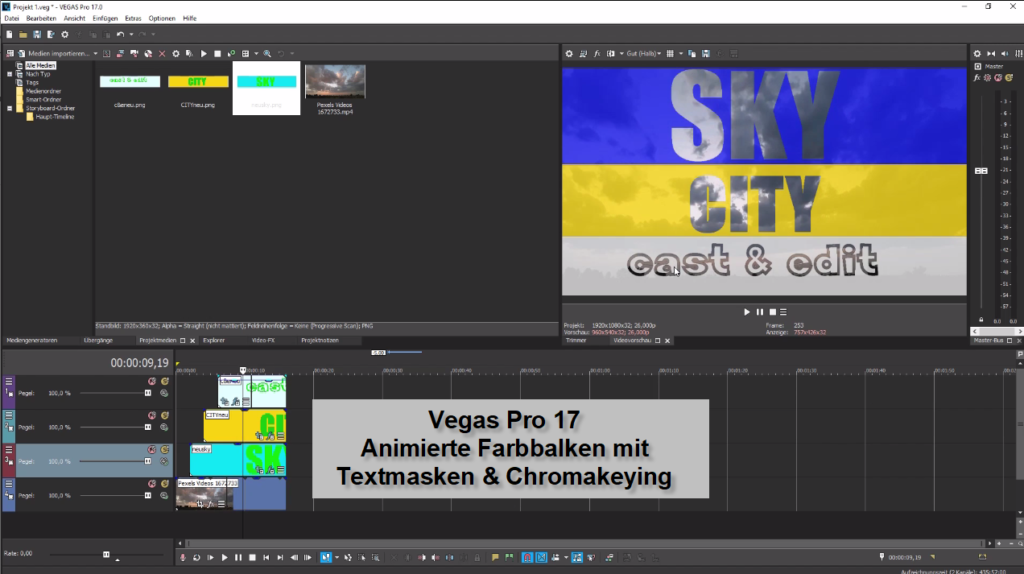This screenshot has width=1024, height=574.
Task: Open the Einfügen menu
Action: [x=104, y=18]
